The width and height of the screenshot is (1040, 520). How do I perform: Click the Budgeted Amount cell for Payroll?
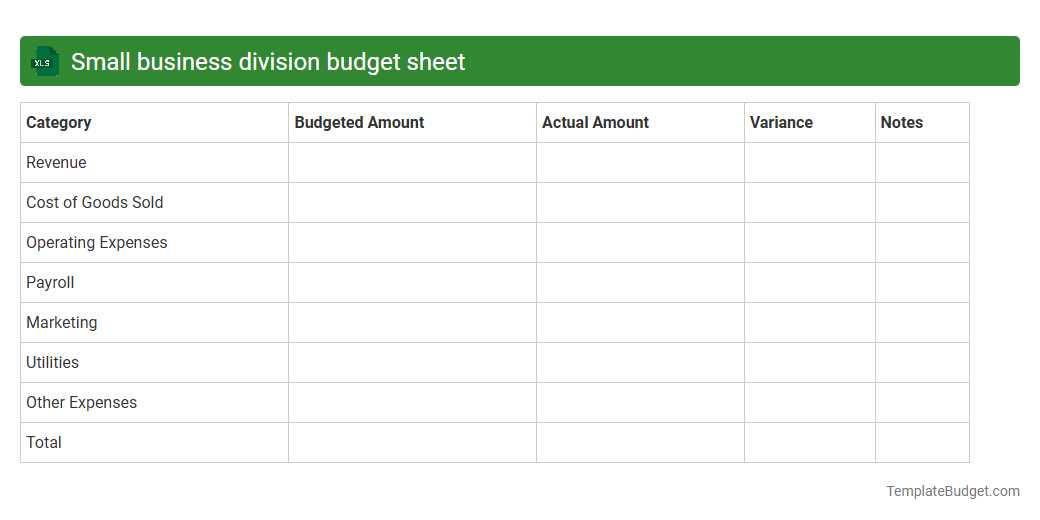[x=413, y=283]
